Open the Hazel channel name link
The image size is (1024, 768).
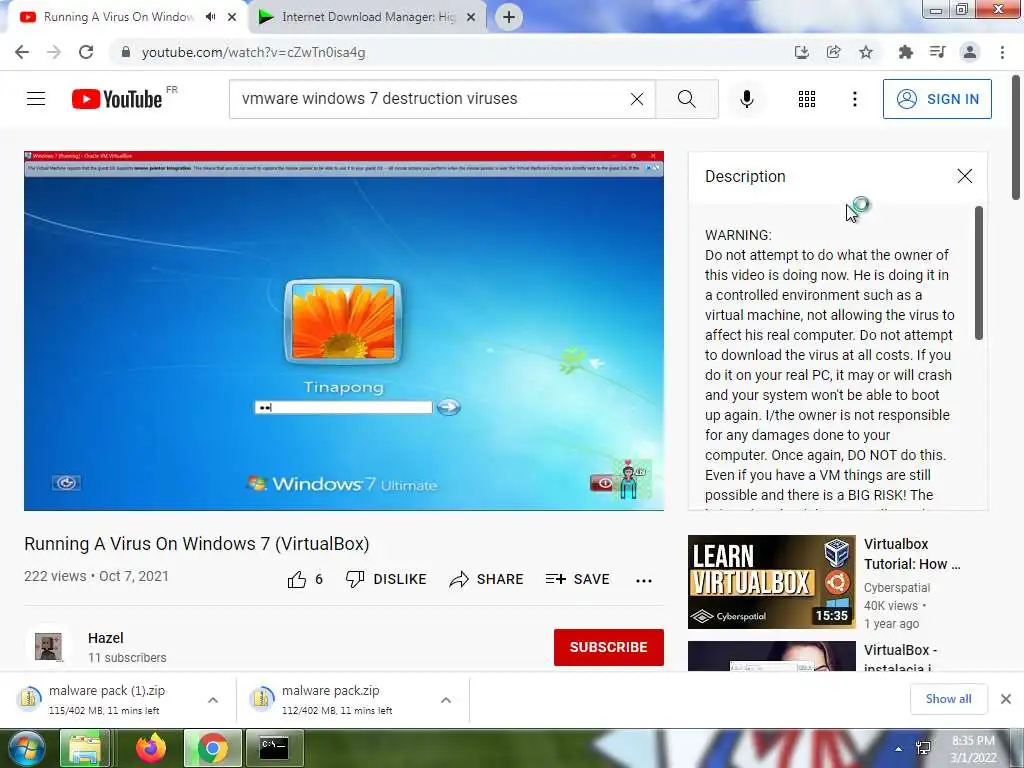(x=106, y=638)
